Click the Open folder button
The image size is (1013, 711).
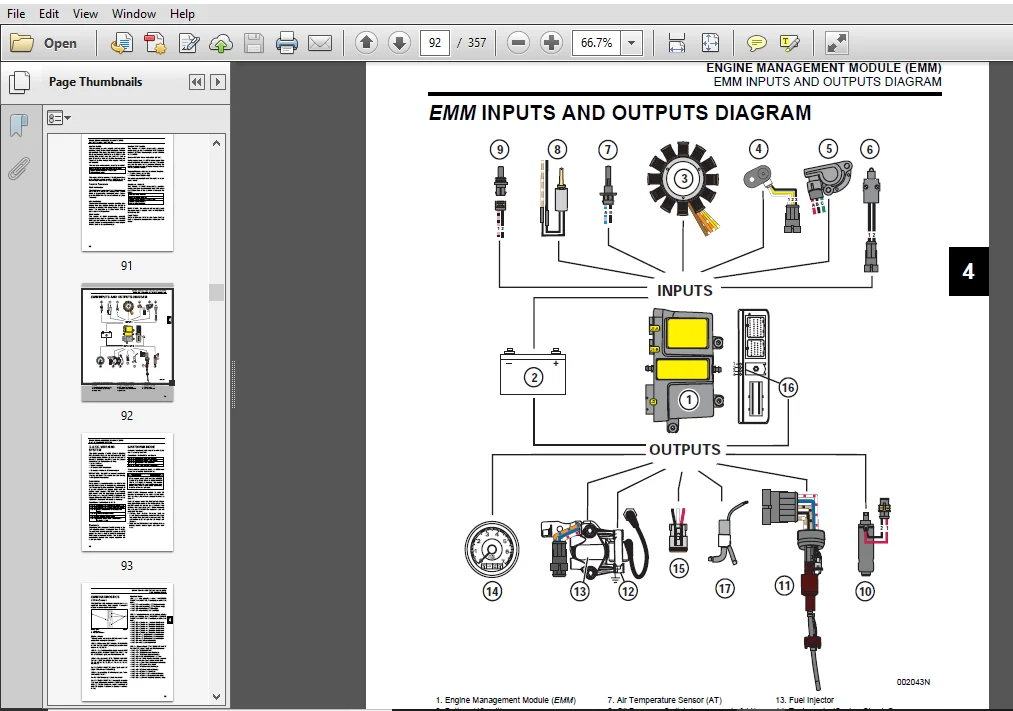(44, 43)
